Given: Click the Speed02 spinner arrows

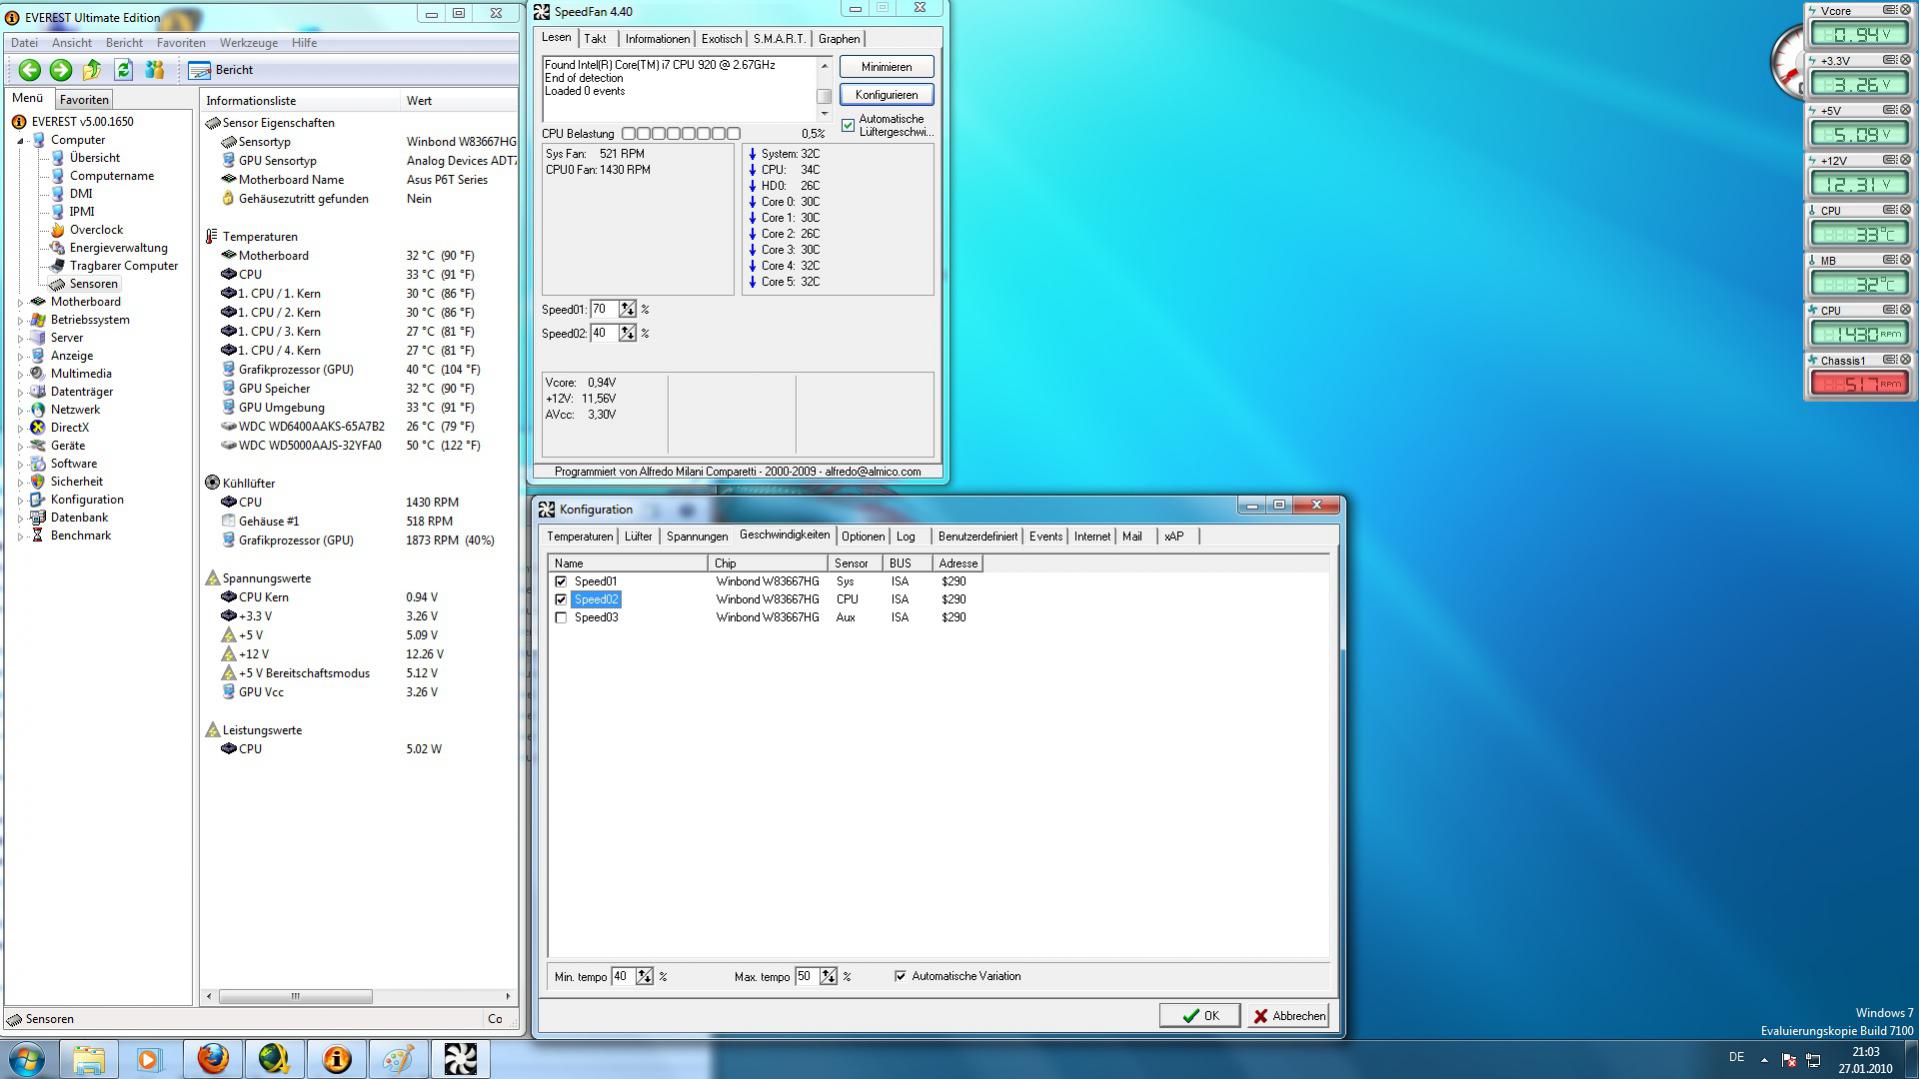Looking at the screenshot, I should tap(627, 333).
